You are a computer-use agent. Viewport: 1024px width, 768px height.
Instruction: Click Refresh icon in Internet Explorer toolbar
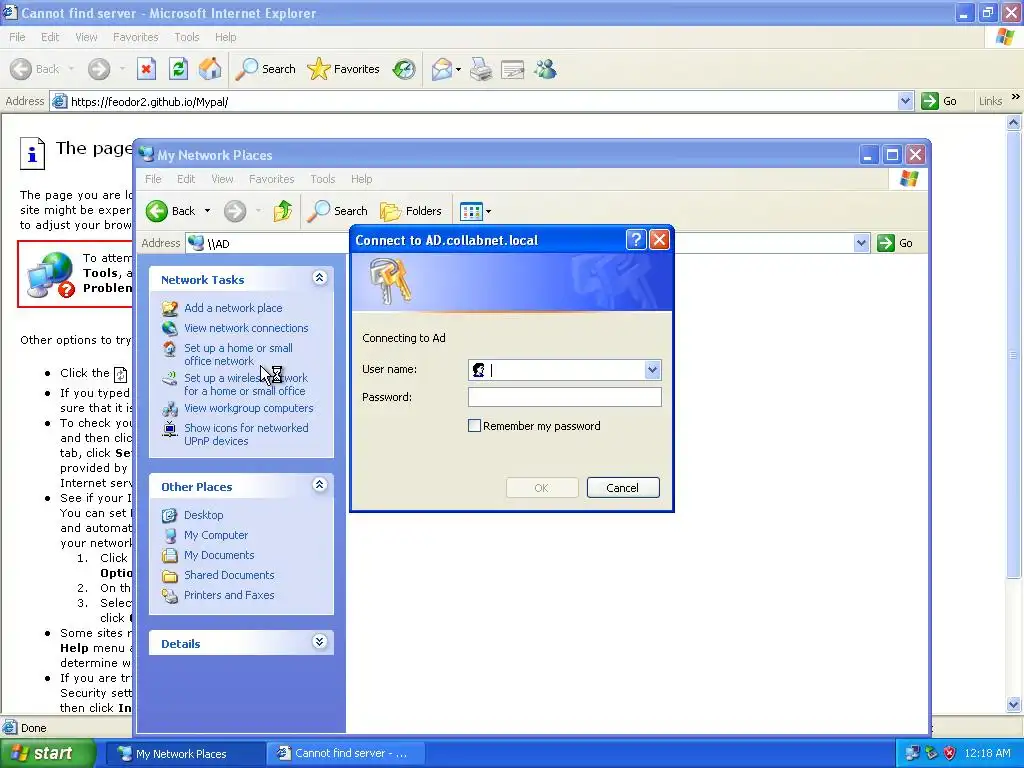[x=178, y=69]
